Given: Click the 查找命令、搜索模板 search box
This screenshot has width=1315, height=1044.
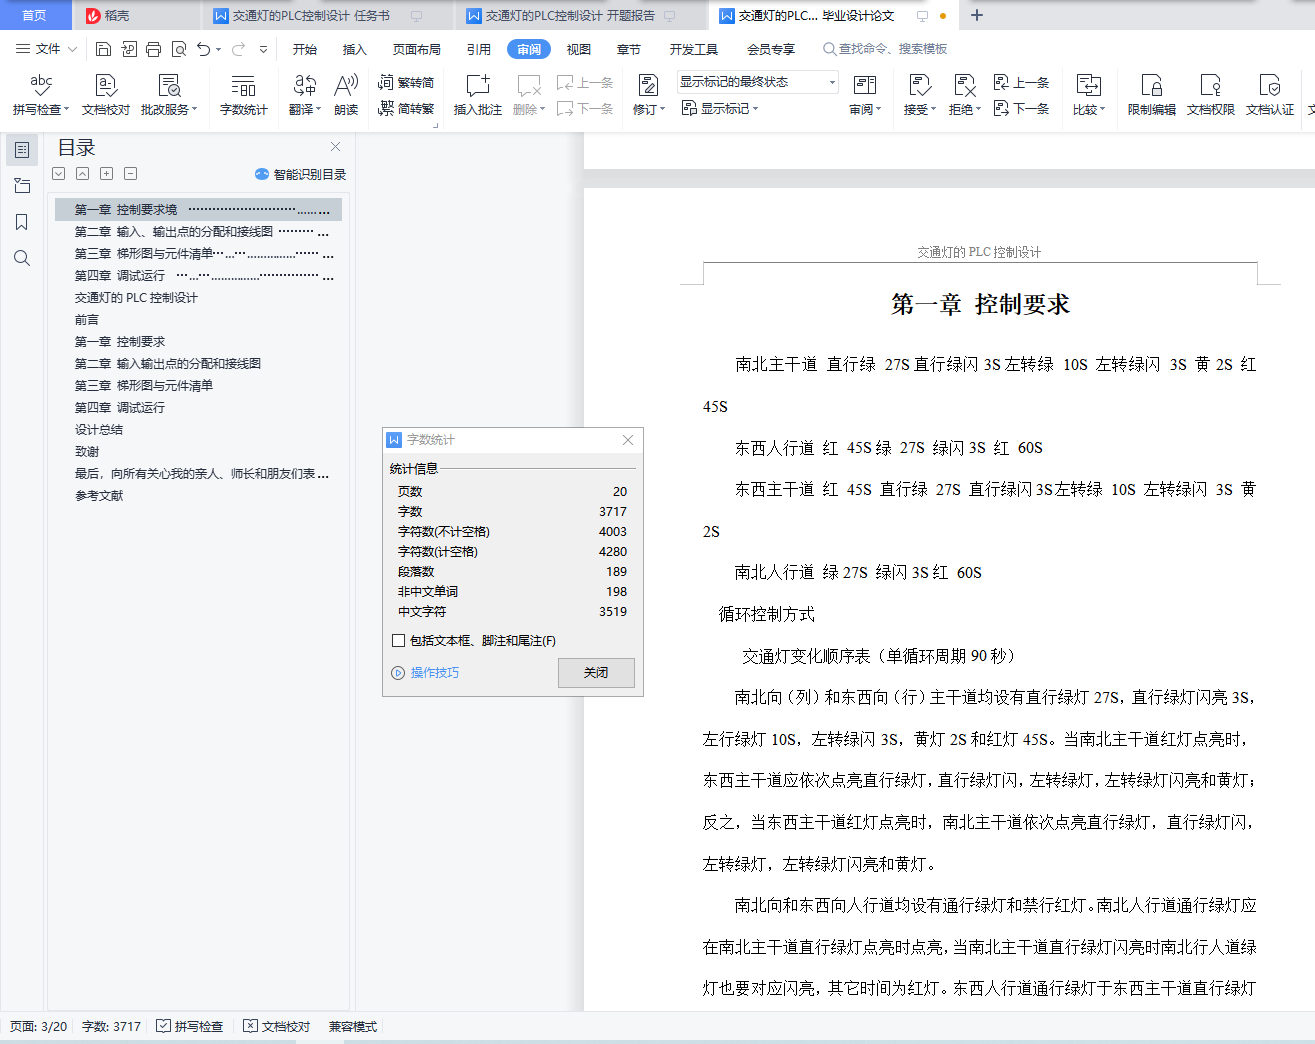Looking at the screenshot, I should tap(886, 49).
